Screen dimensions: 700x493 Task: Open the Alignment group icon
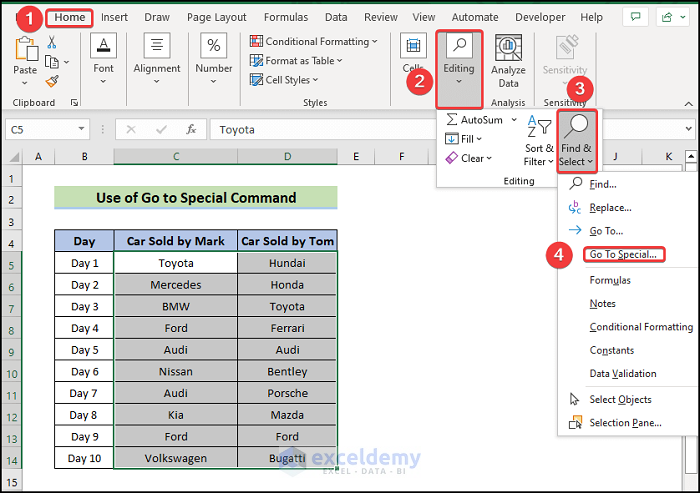pos(157,46)
